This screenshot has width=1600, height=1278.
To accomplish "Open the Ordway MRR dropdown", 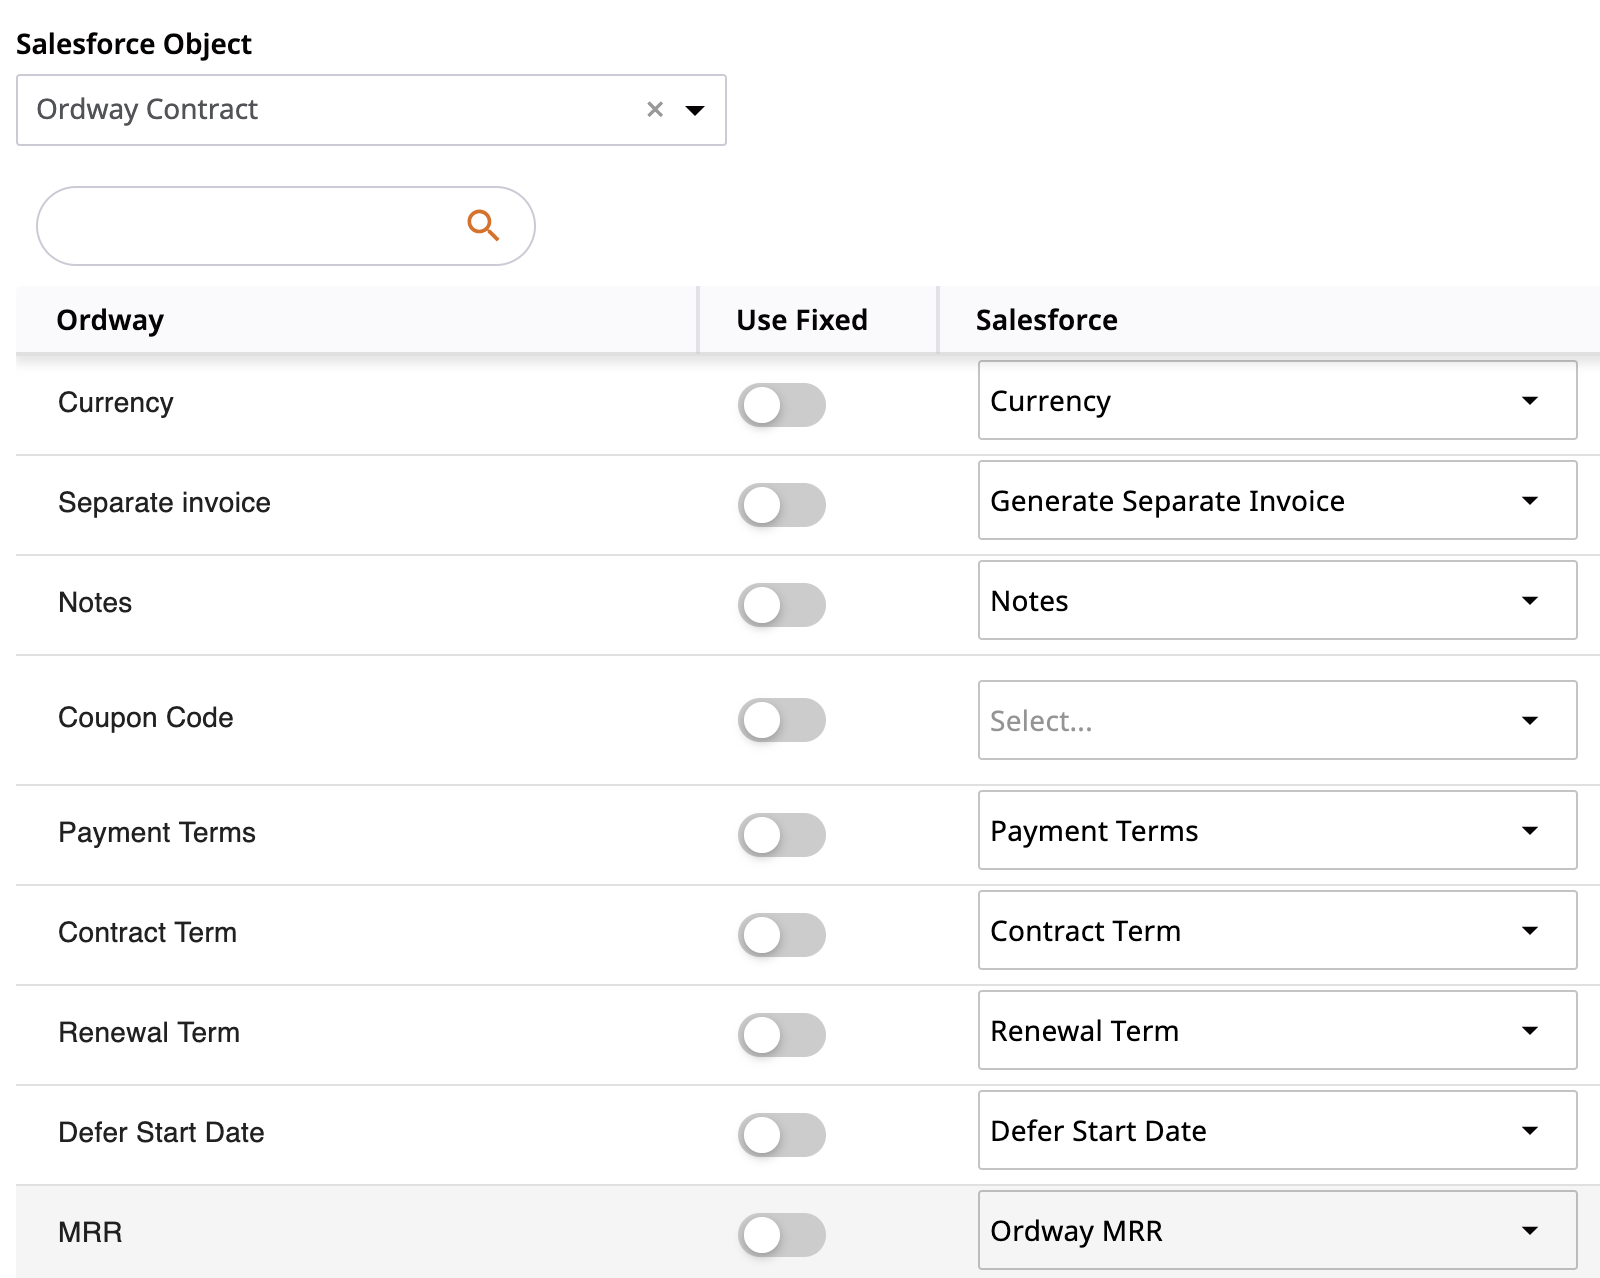I will (1277, 1230).
